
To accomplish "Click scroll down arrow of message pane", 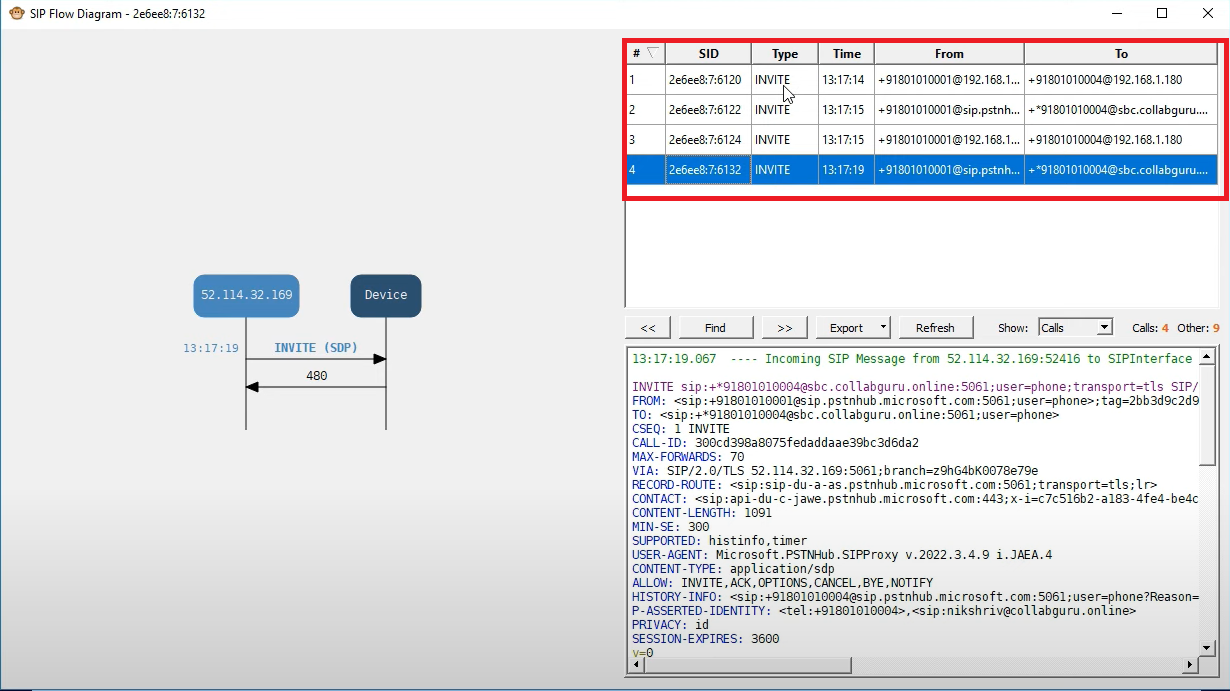I will (1208, 647).
